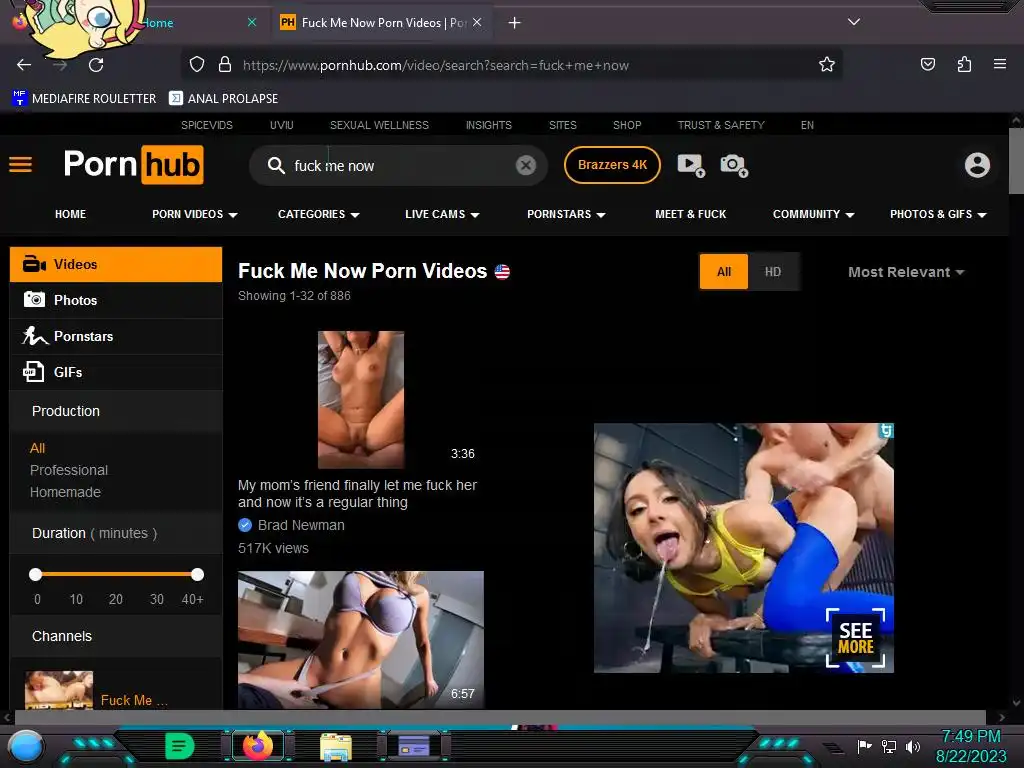
Task: Select the All quality filter
Action: (x=724, y=272)
